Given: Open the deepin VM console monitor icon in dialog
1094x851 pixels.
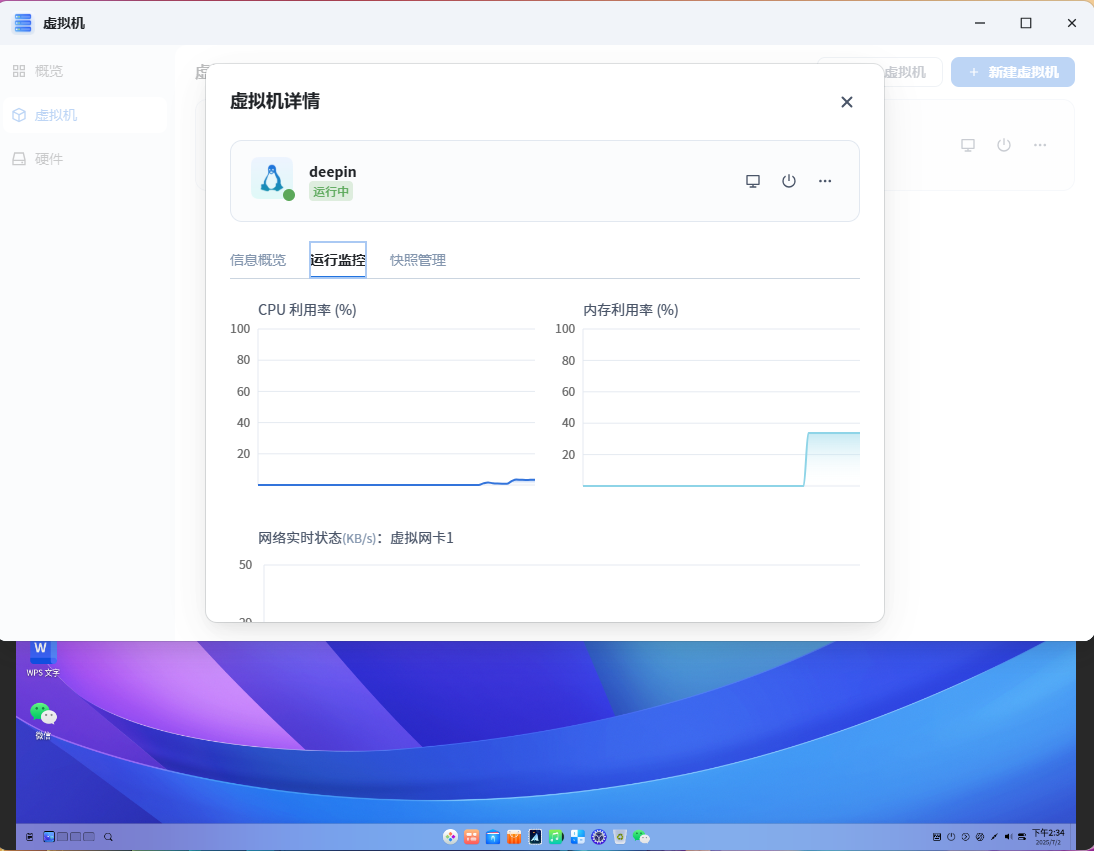Looking at the screenshot, I should (753, 181).
